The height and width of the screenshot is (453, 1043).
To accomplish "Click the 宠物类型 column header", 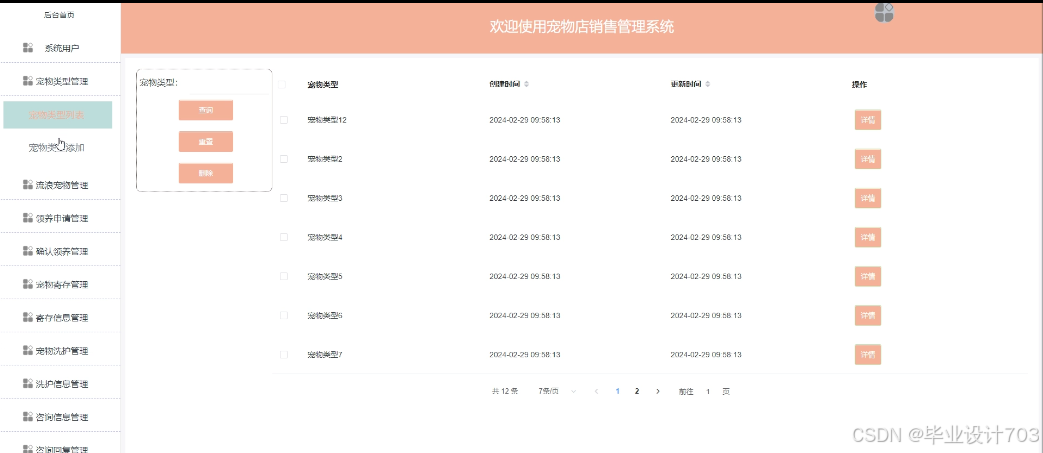I will (x=323, y=84).
